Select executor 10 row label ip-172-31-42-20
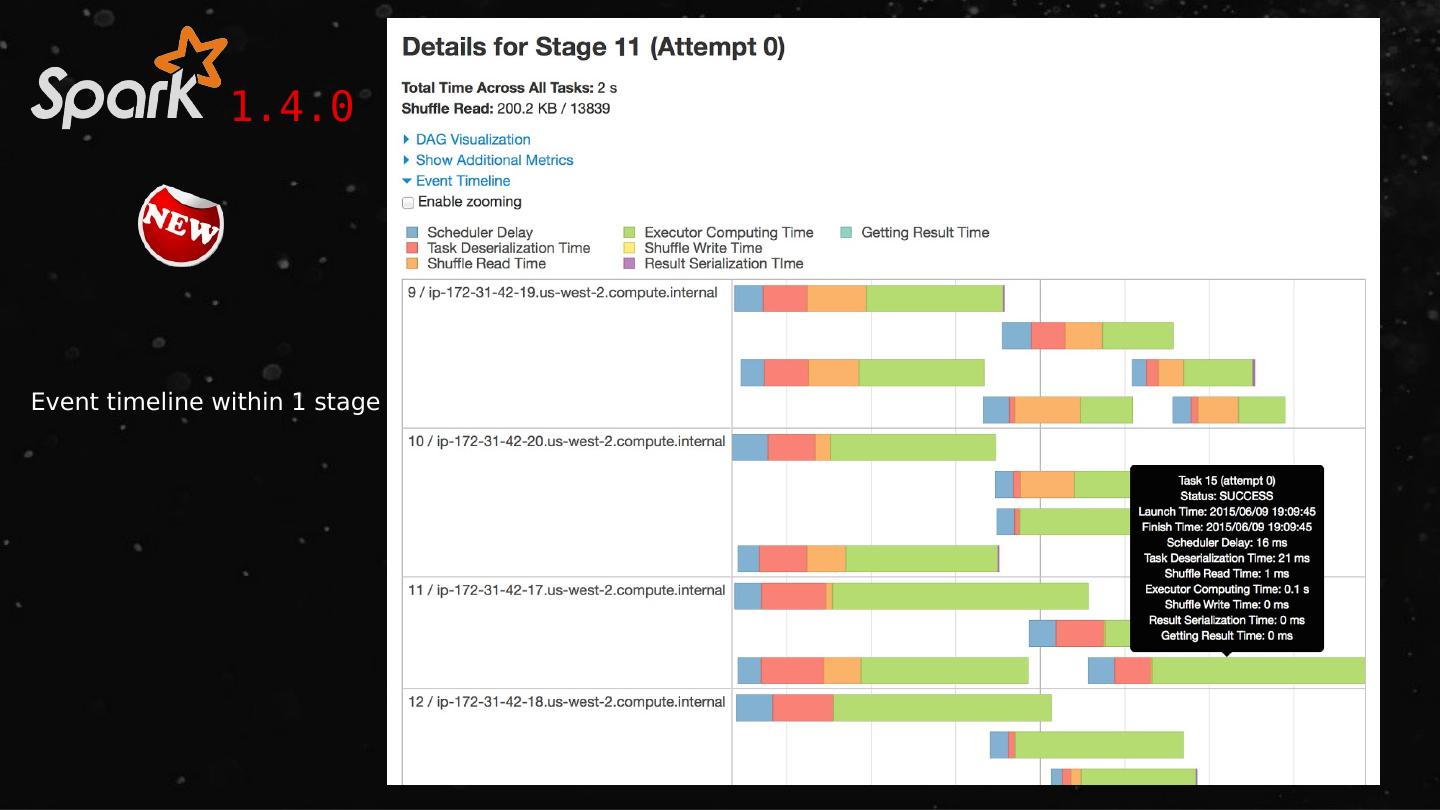1440x810 pixels. coord(566,442)
